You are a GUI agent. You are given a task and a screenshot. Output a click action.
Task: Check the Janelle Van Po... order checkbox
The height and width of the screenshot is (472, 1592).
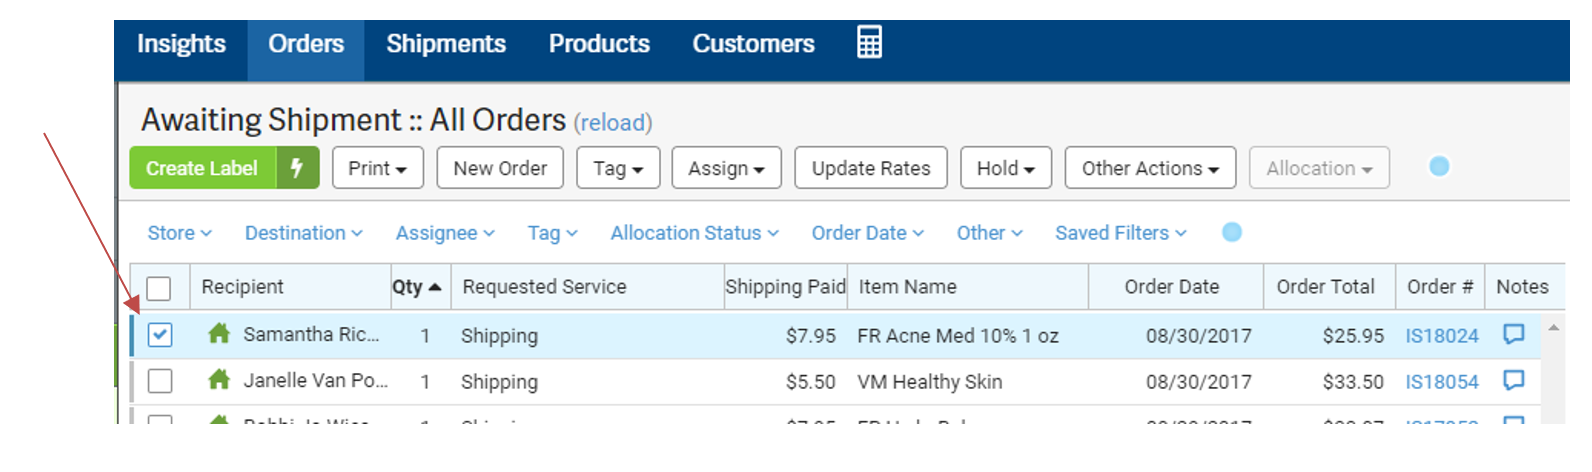pos(160,381)
